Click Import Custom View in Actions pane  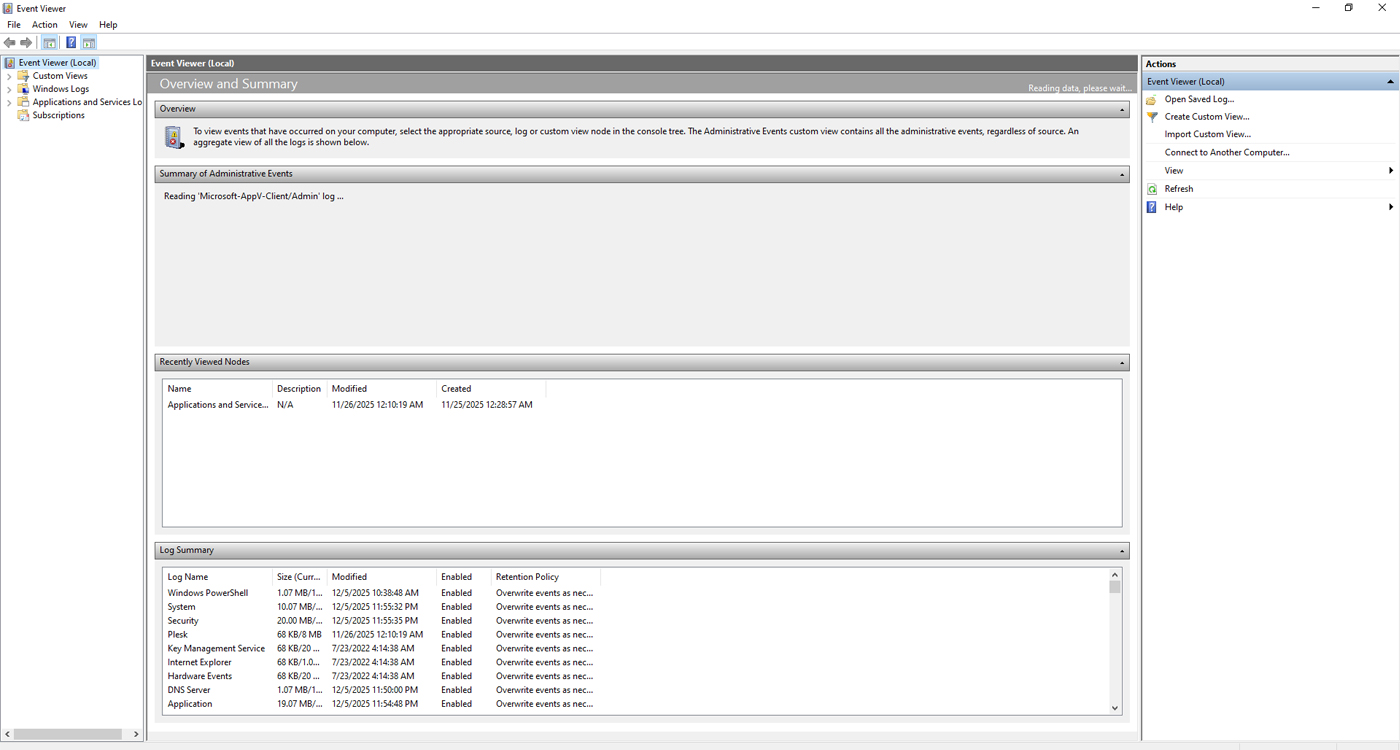1207,134
